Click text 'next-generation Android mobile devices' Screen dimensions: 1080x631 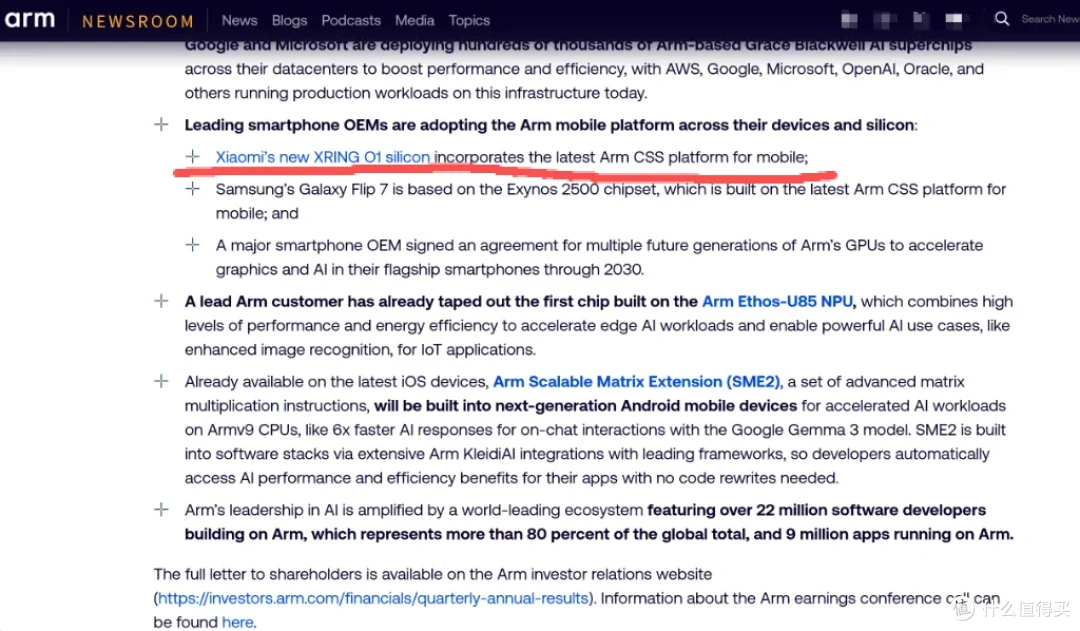646,406
